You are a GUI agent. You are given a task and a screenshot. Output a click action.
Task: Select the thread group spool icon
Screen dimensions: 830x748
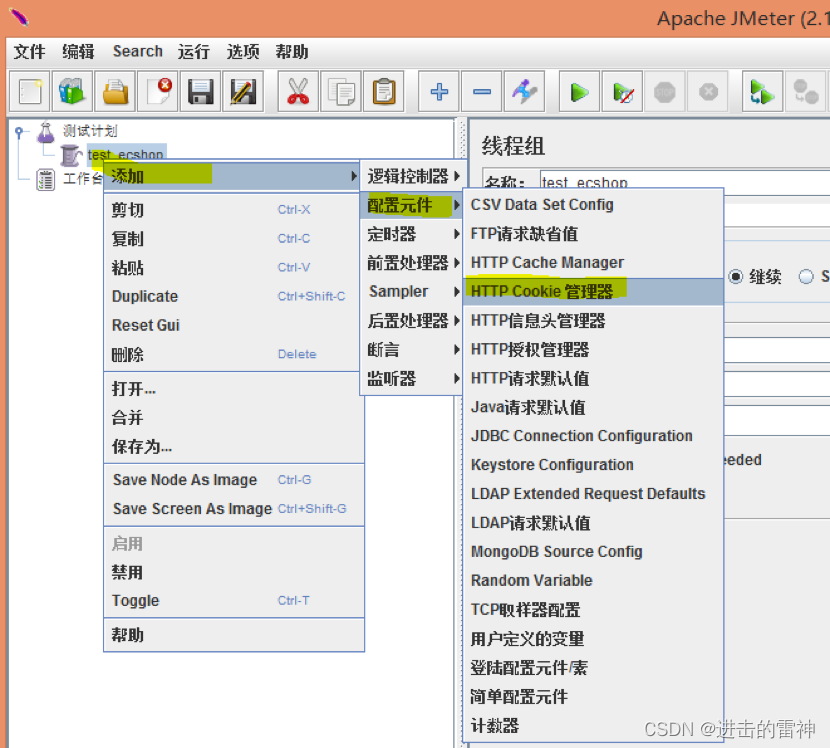pyautogui.click(x=70, y=155)
